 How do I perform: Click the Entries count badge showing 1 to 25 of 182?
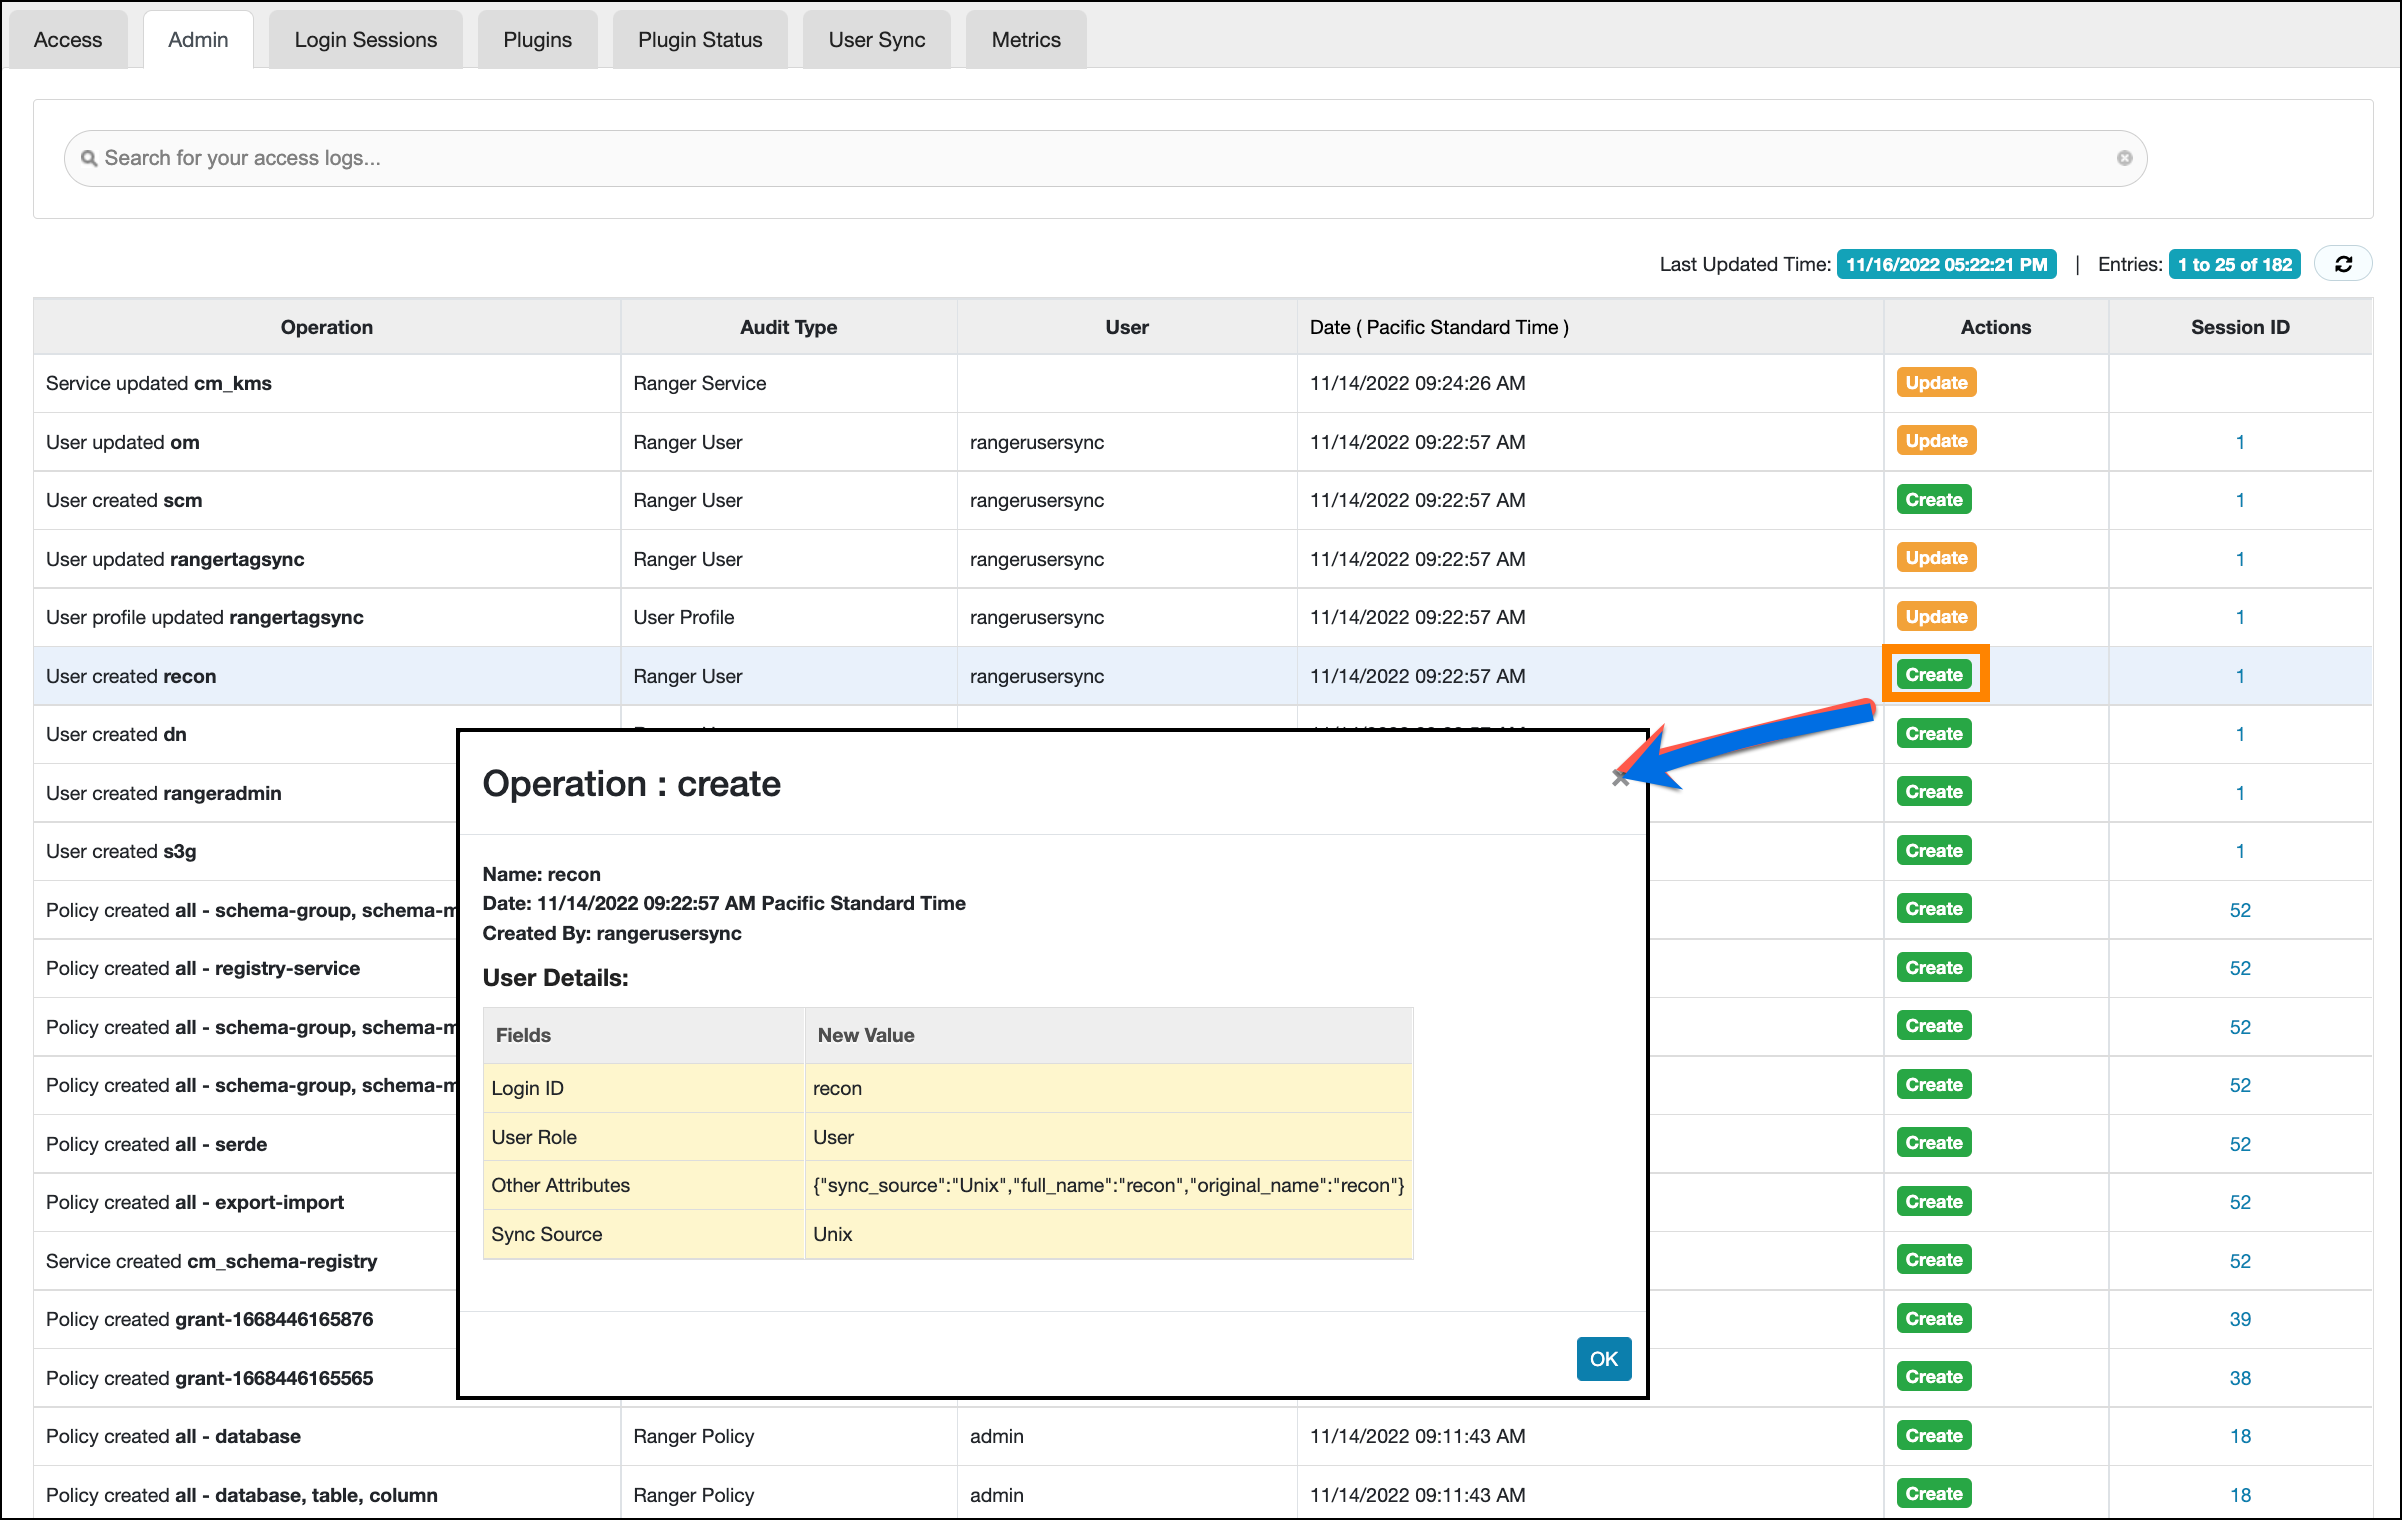click(2234, 264)
